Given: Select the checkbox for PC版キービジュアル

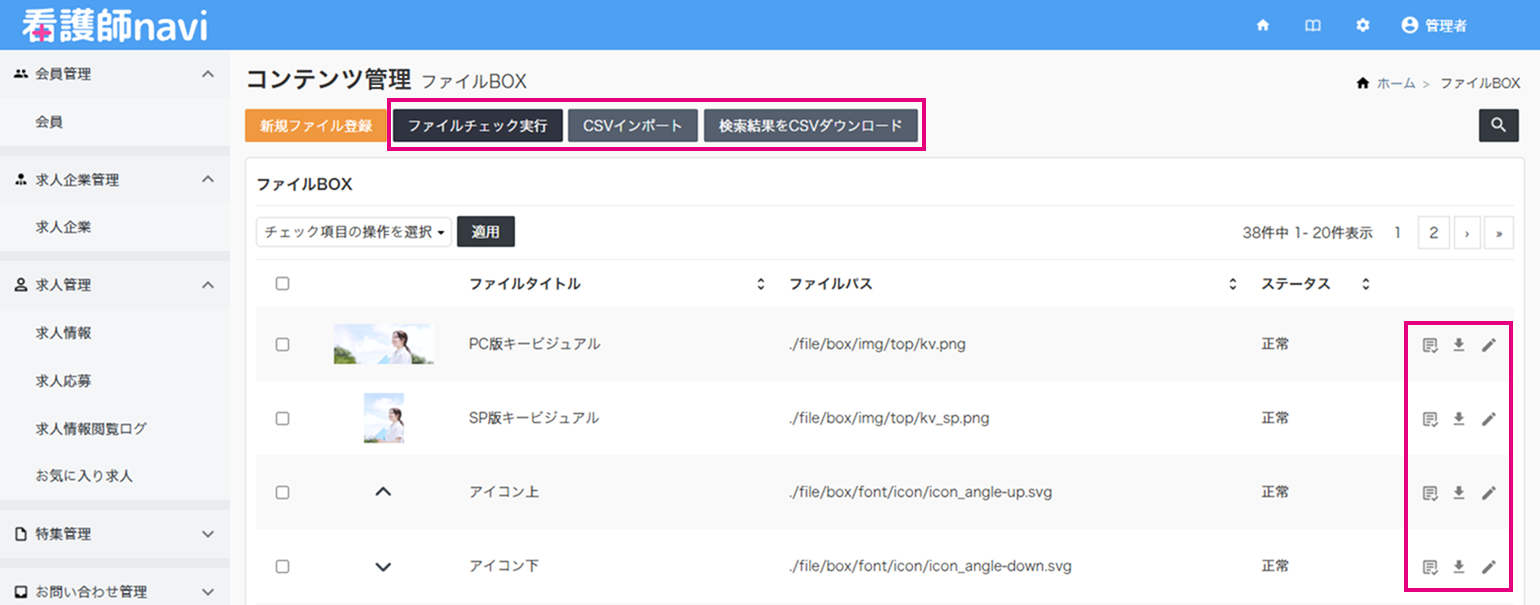Looking at the screenshot, I should [x=282, y=344].
